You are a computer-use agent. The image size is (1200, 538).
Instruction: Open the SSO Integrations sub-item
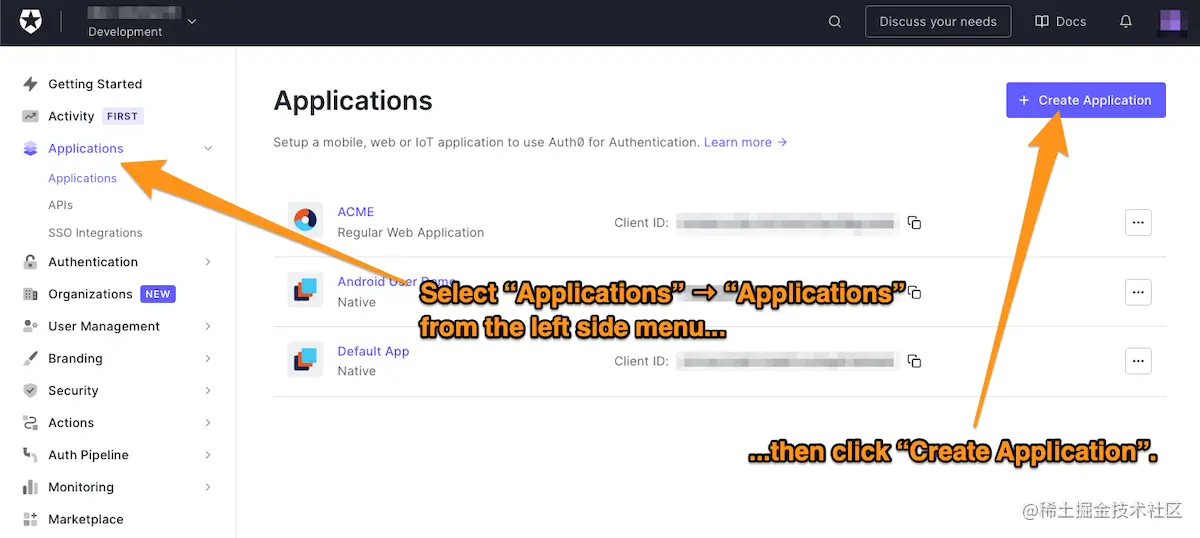click(x=95, y=233)
